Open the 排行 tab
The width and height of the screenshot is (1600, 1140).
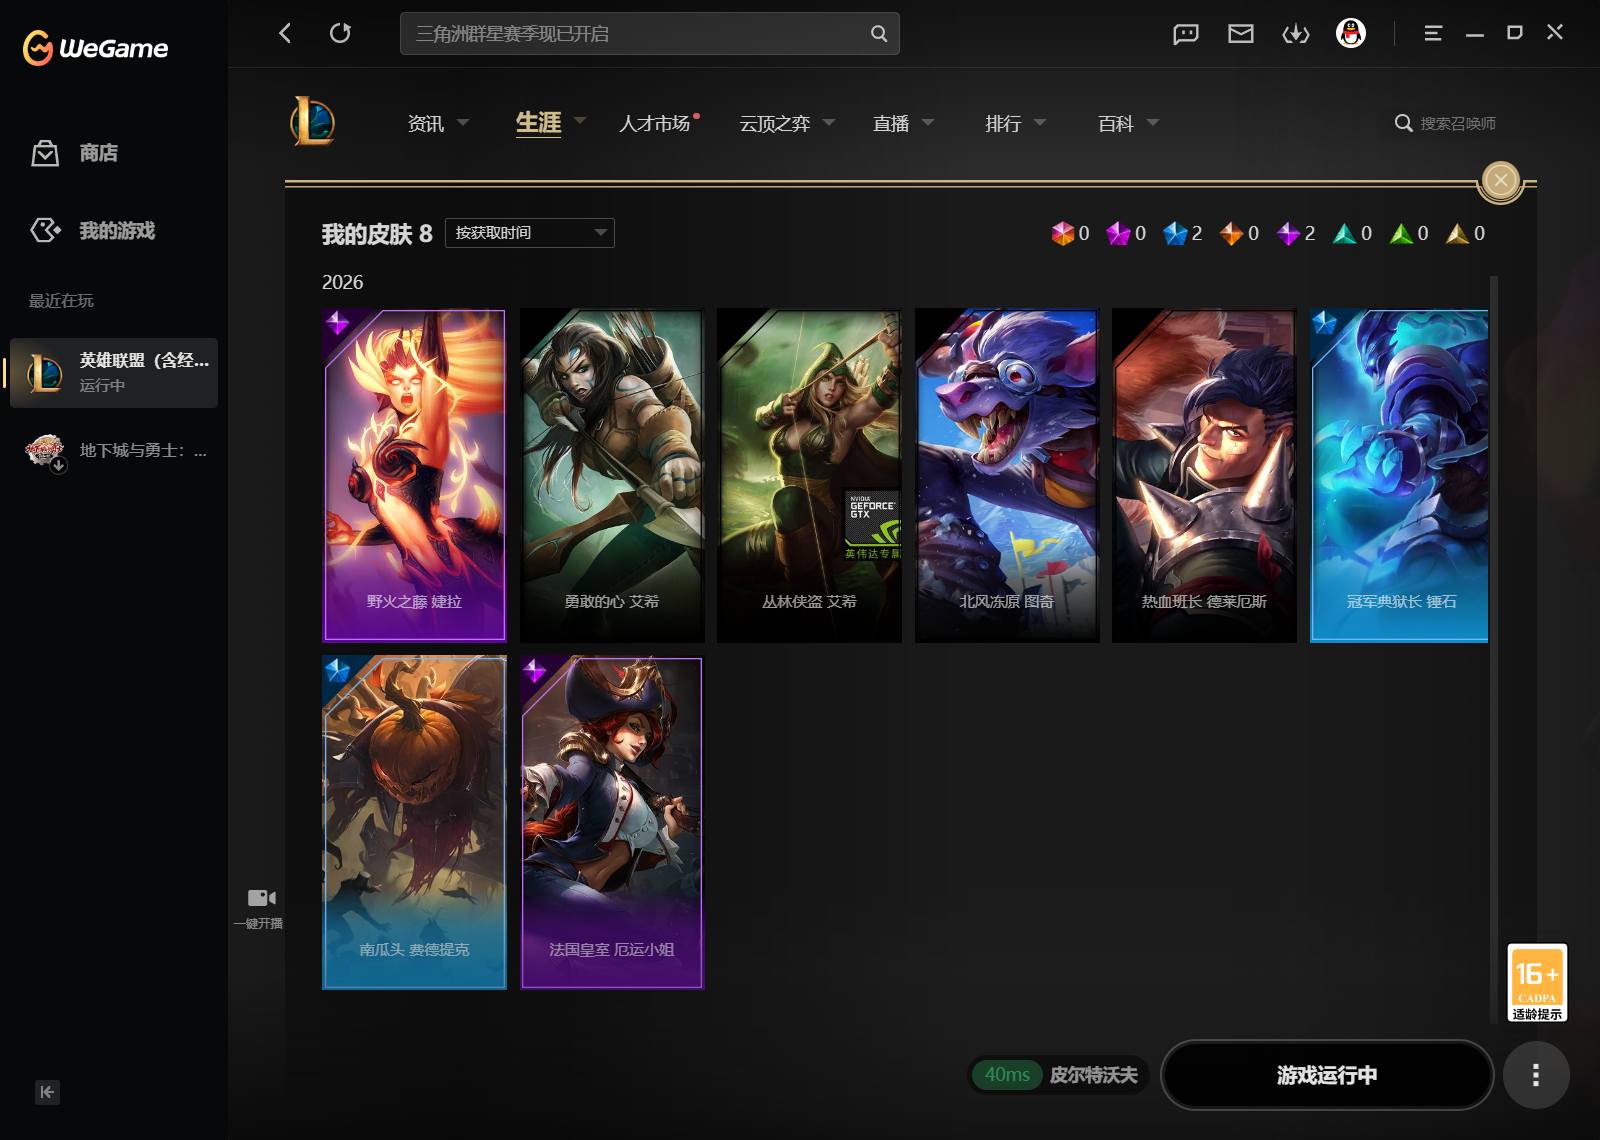(x=1003, y=123)
